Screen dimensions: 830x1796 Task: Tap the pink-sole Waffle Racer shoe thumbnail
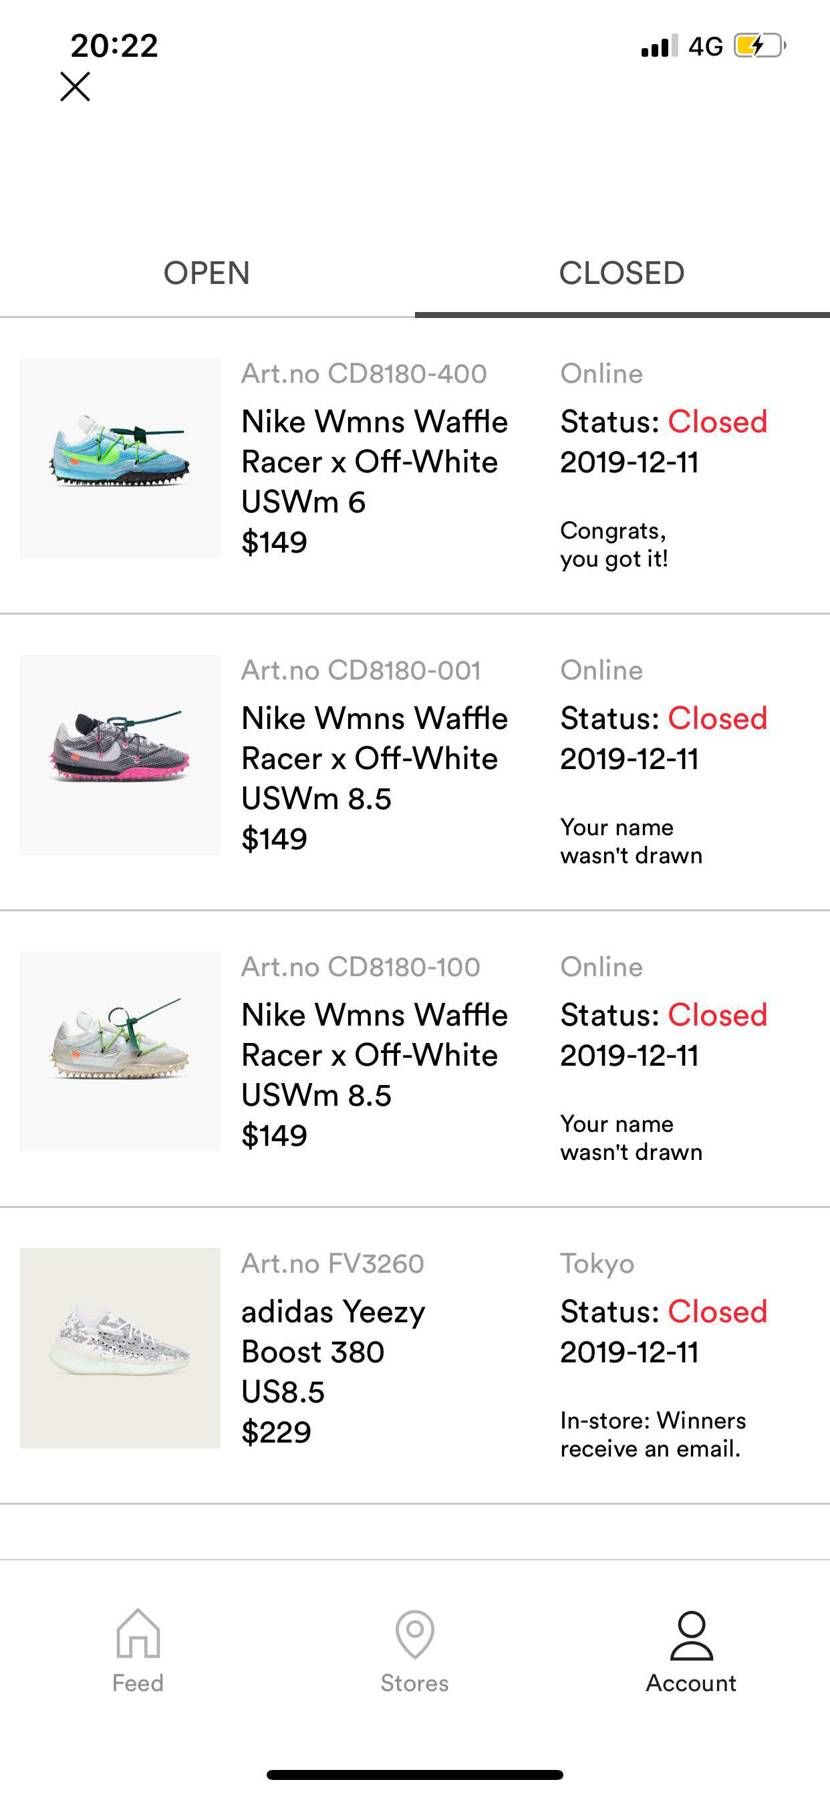[120, 755]
